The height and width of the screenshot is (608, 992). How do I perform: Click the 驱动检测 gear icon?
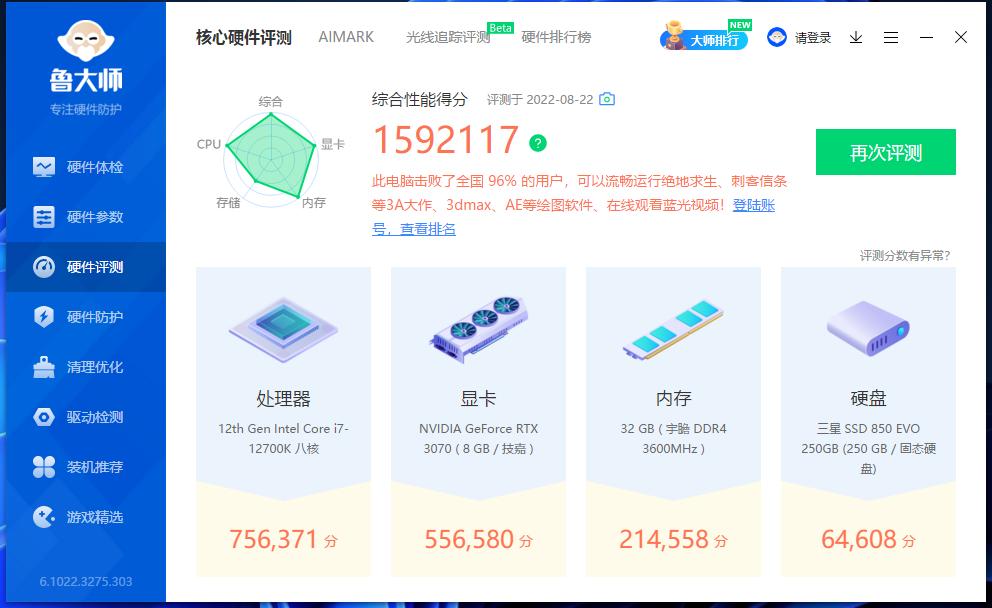click(x=44, y=417)
